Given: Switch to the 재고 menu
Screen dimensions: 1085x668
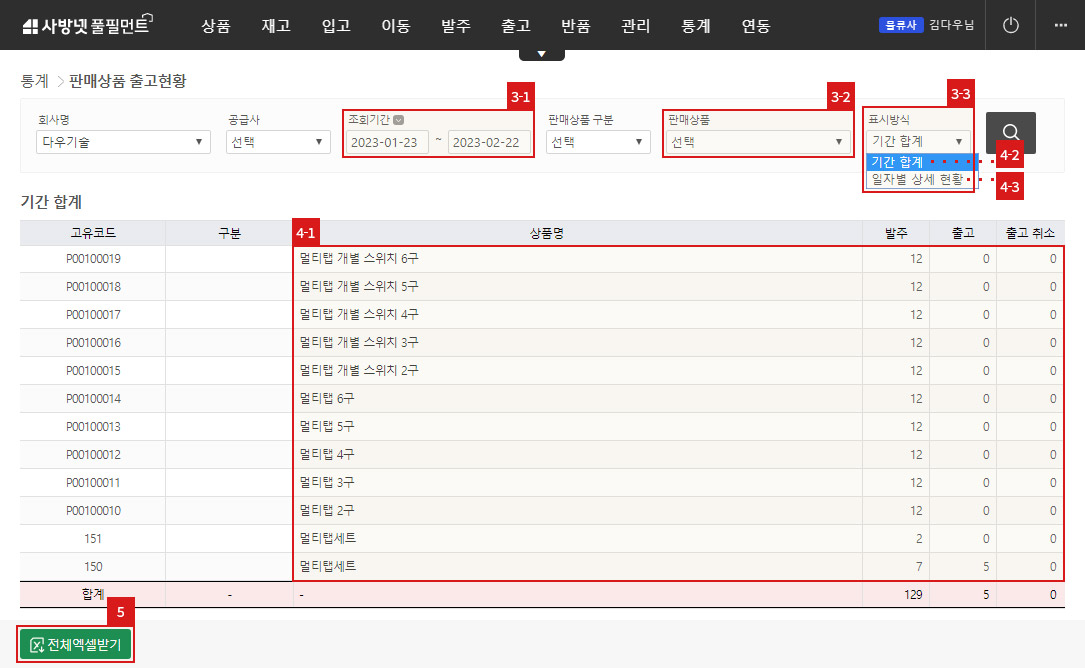Looking at the screenshot, I should pyautogui.click(x=275, y=27).
